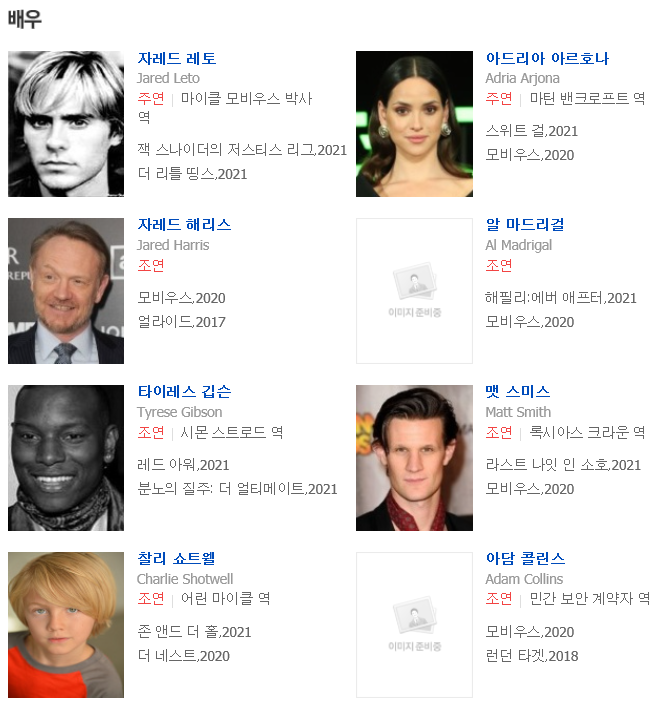Open 분노의 질주: 더 얼티메이트,2021 entry
Viewport: 655px width, 709px height.
[x=237, y=489]
